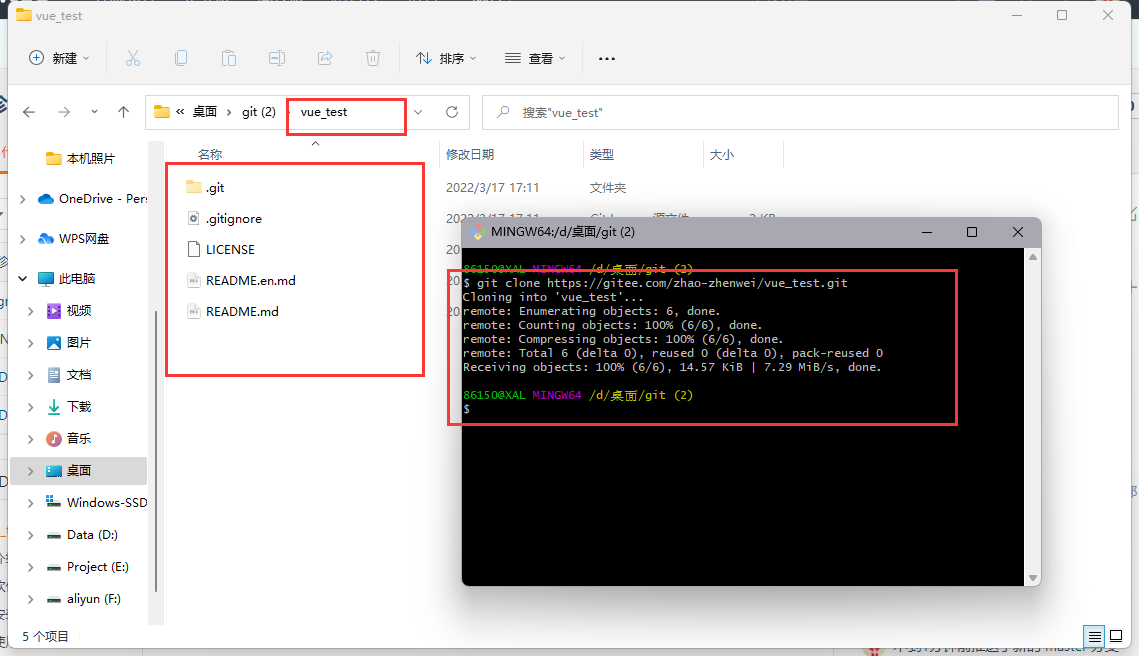Click the Delete trash icon
This screenshot has width=1139, height=656.
pyautogui.click(x=373, y=58)
